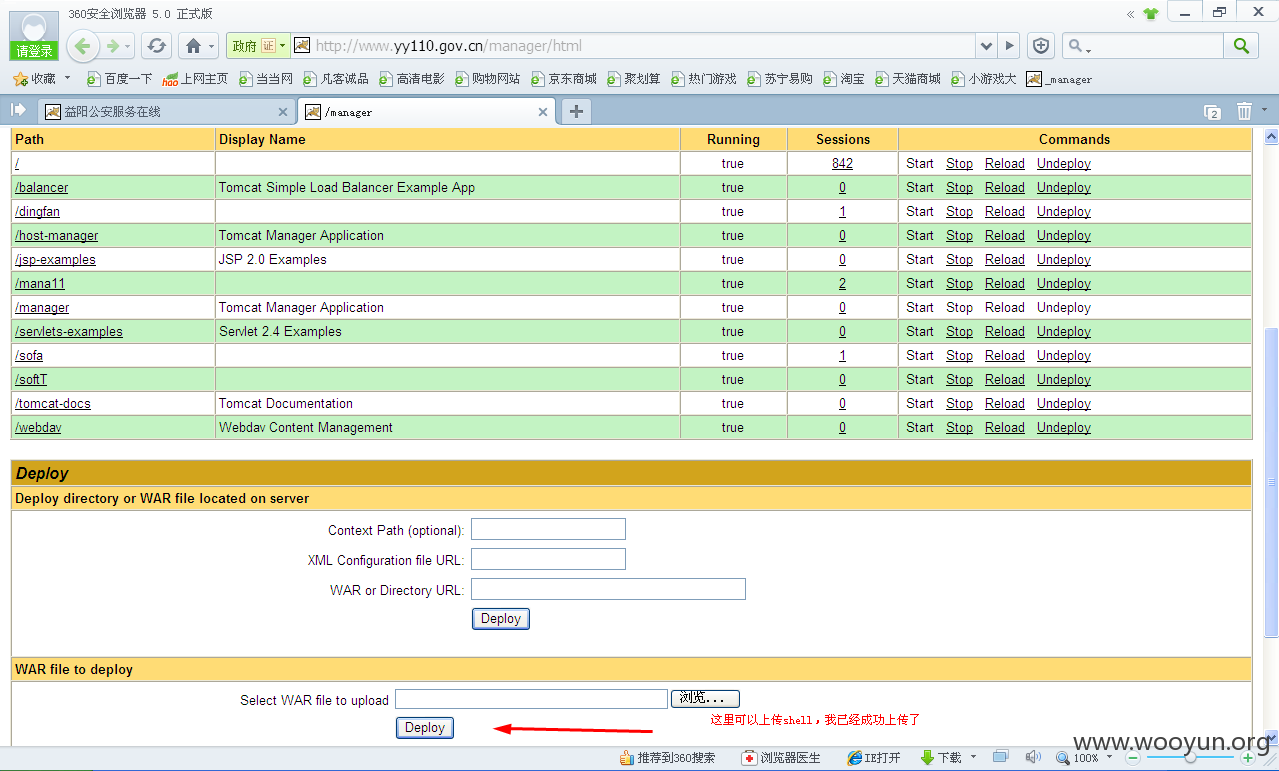This screenshot has height=771, width=1279.
Task: Expand the 下载 dropdown arrow
Action: (x=972, y=757)
